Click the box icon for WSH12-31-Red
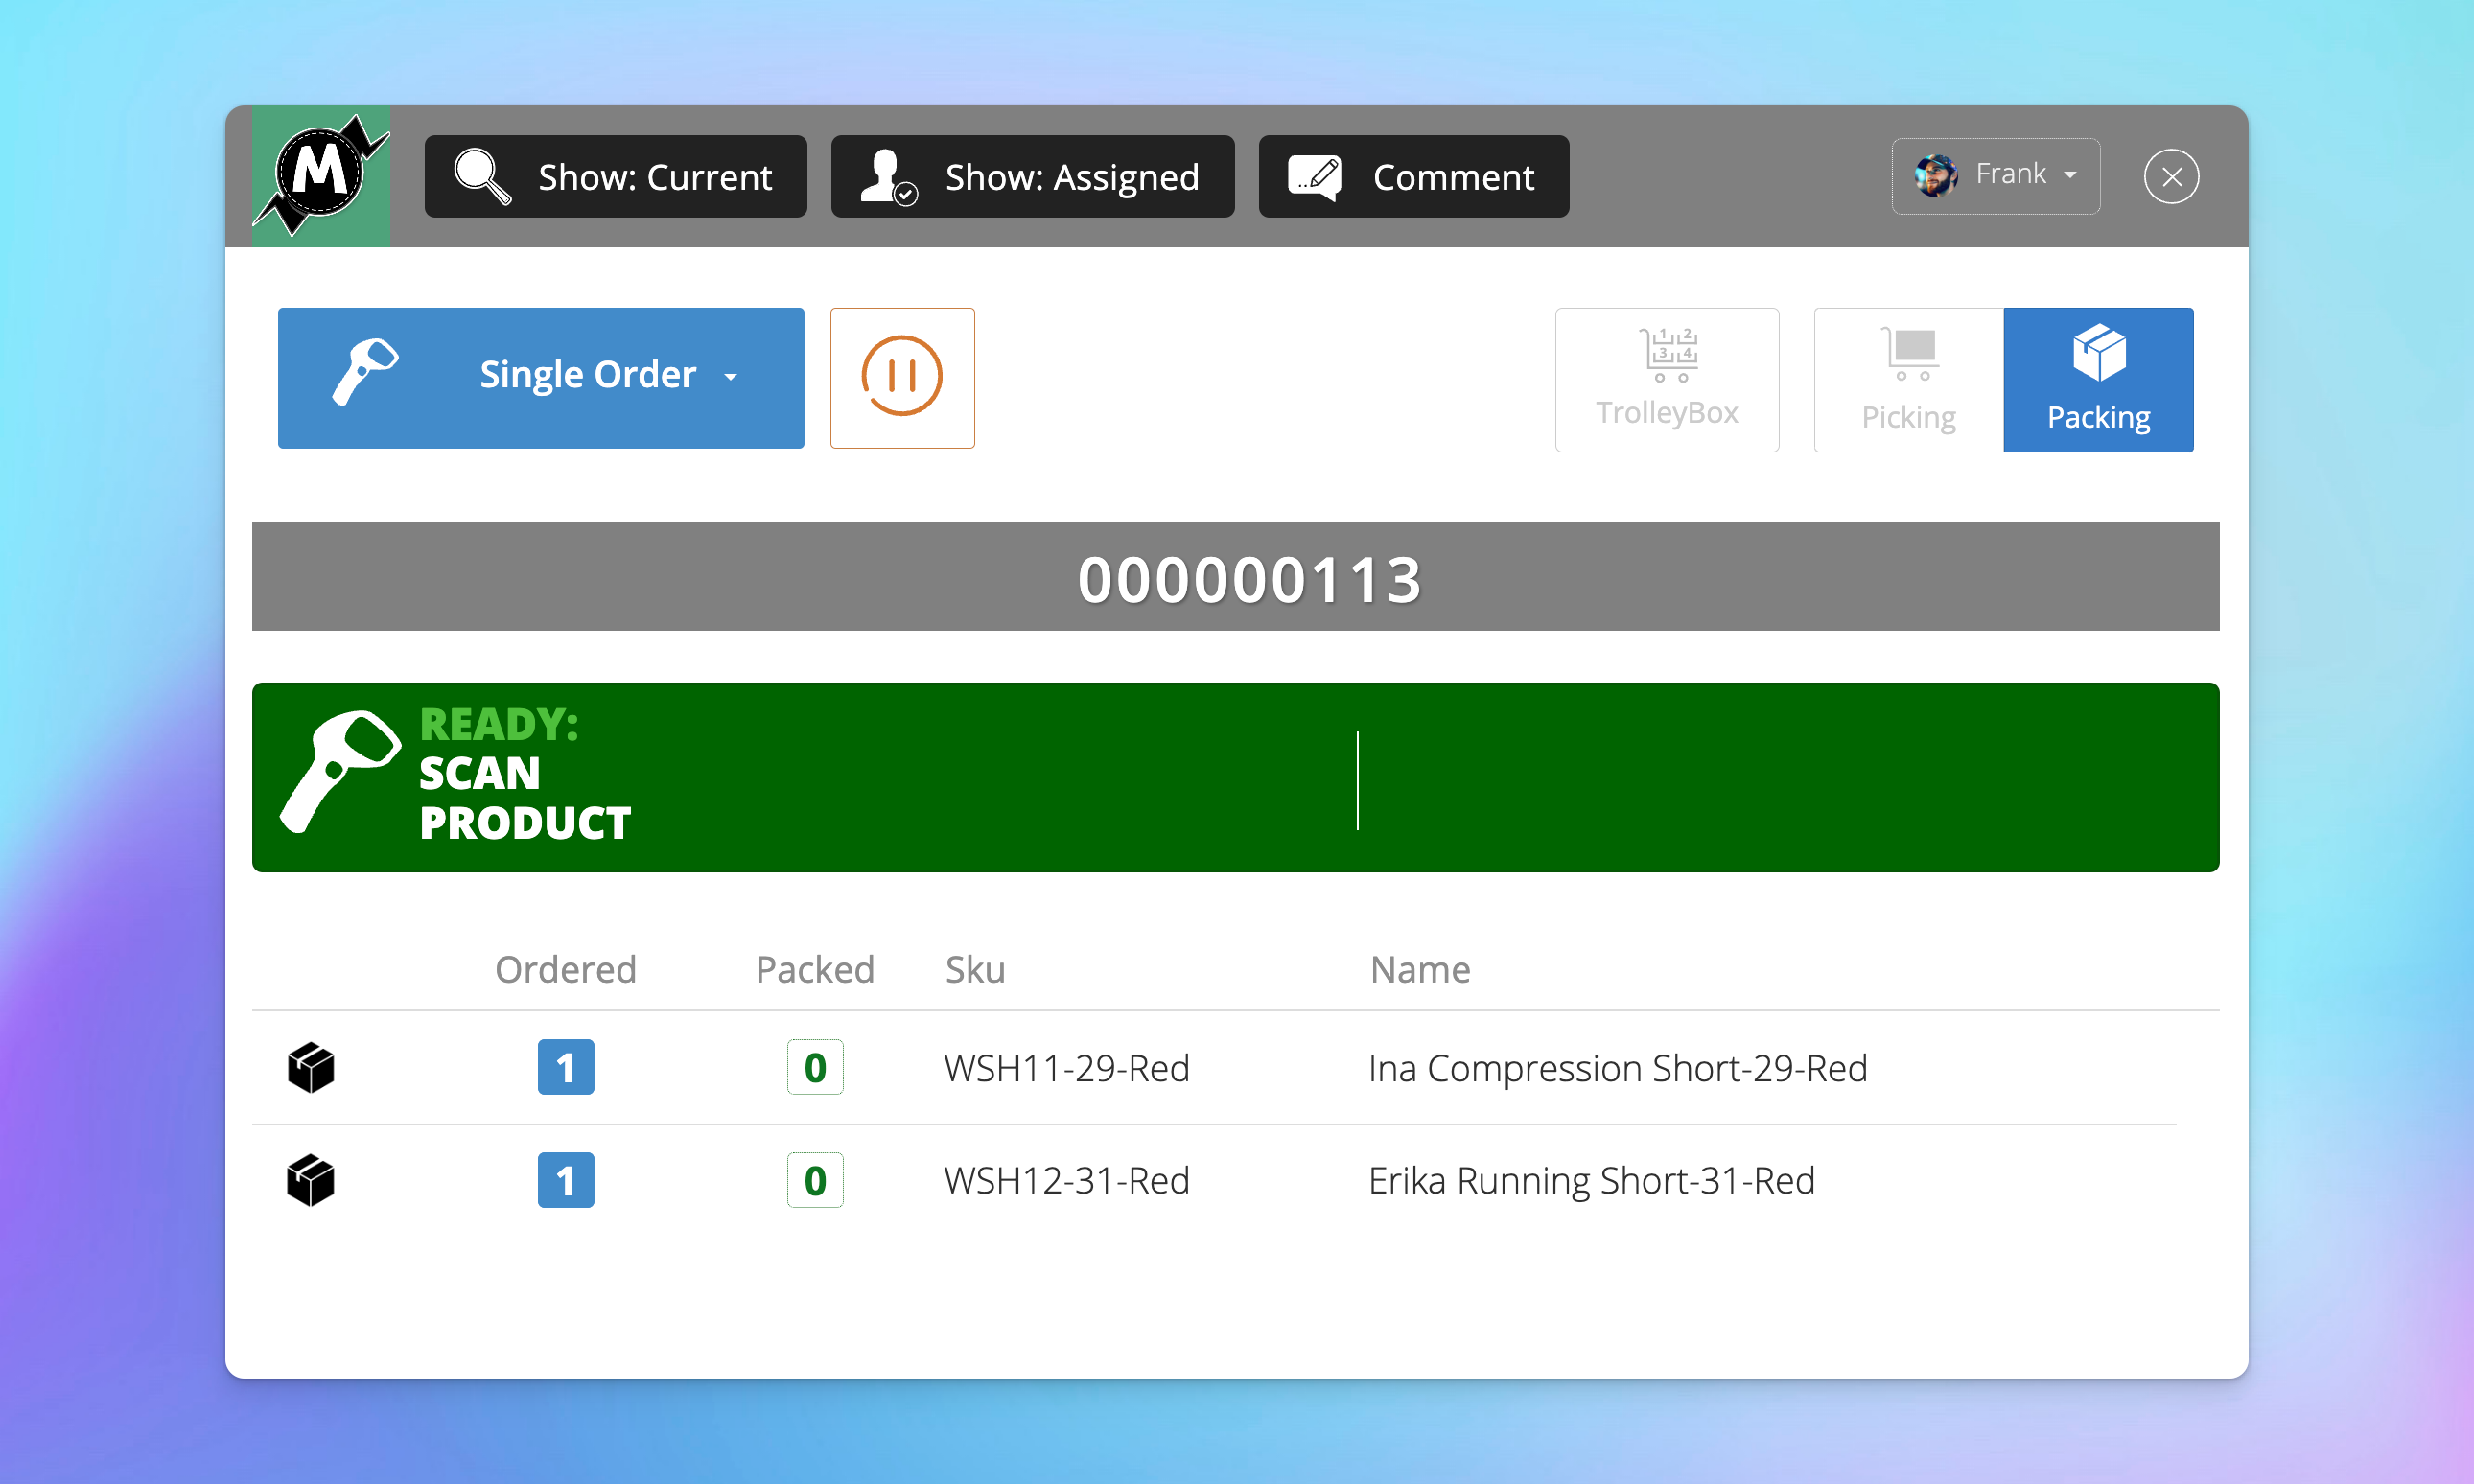 click(x=311, y=1180)
